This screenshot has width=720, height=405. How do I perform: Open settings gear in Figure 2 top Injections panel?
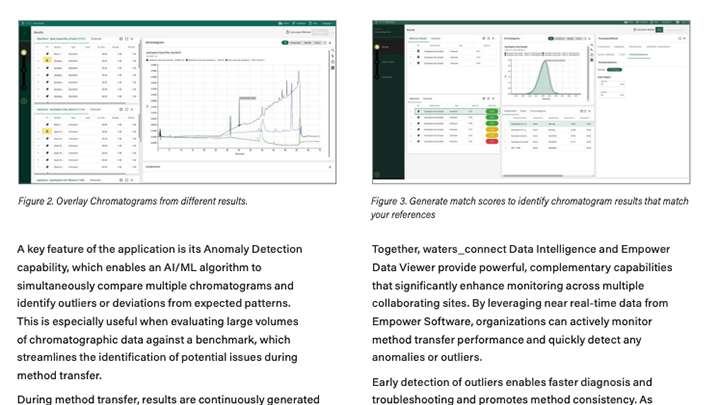[120, 40]
